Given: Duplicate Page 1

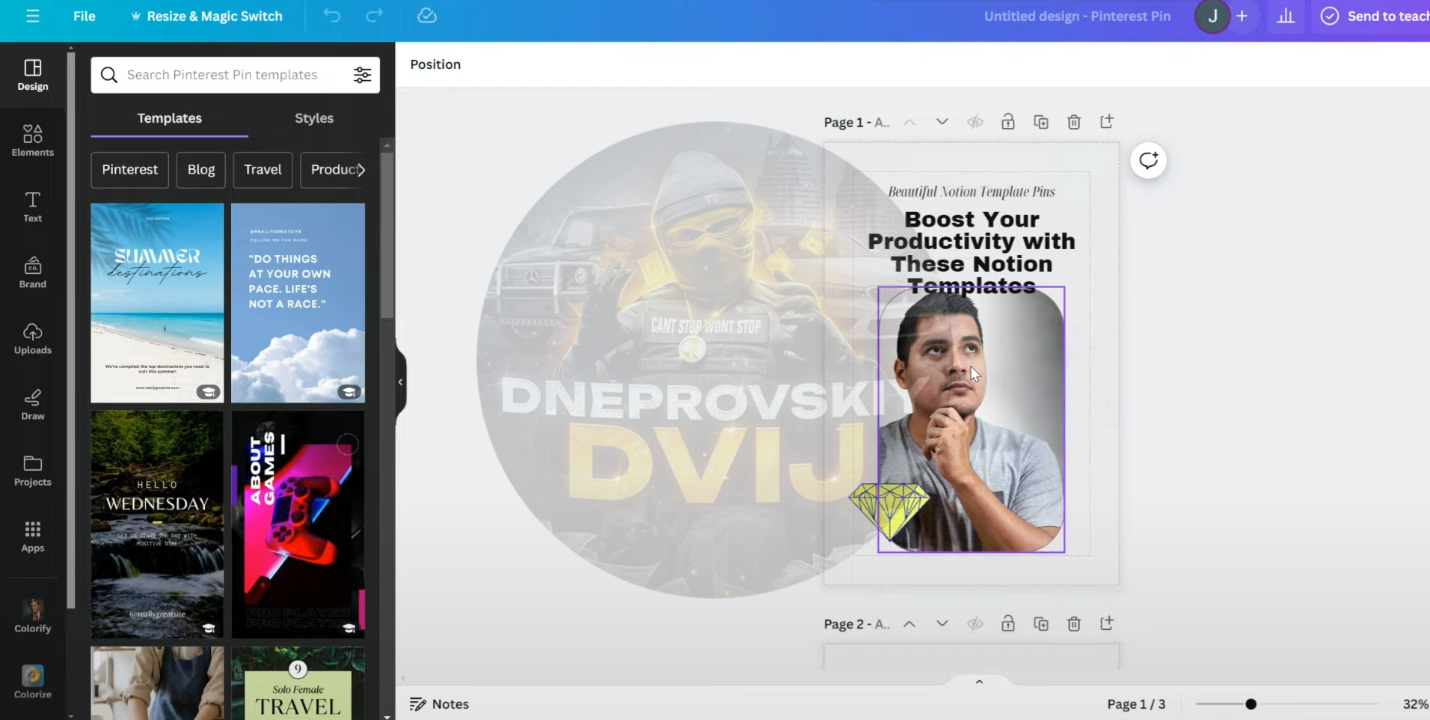Looking at the screenshot, I should point(1041,122).
